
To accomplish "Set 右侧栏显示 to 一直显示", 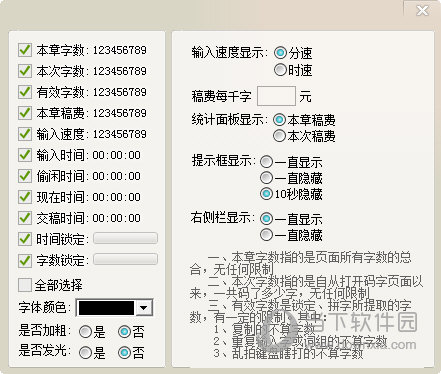I will 266,219.
